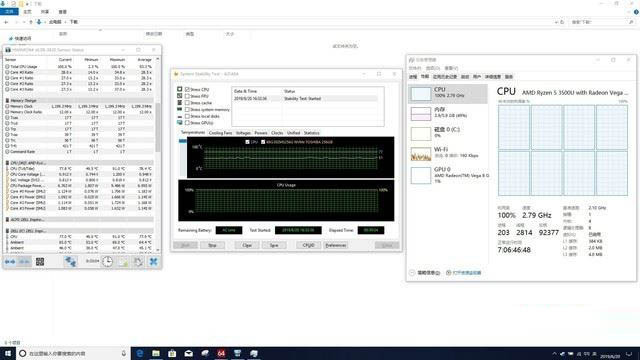Click Preferences button in stability test
This screenshot has height=360, width=640.
(x=336, y=245)
